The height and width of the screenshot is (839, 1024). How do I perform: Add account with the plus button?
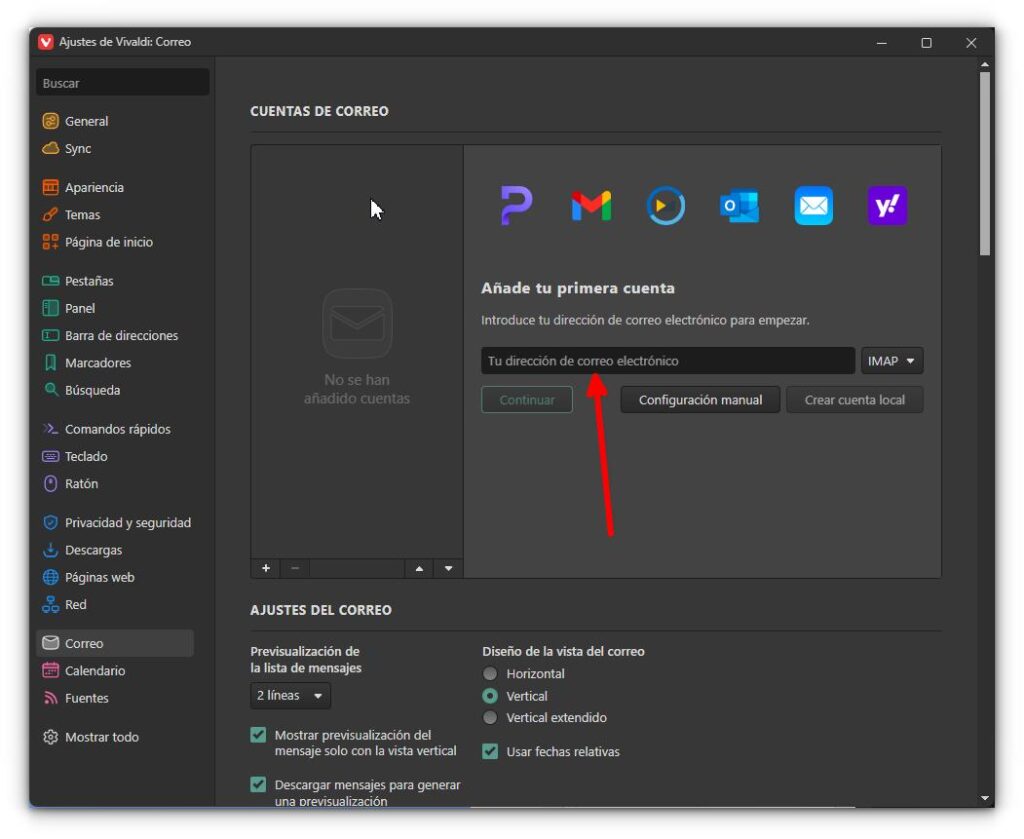tap(266, 568)
